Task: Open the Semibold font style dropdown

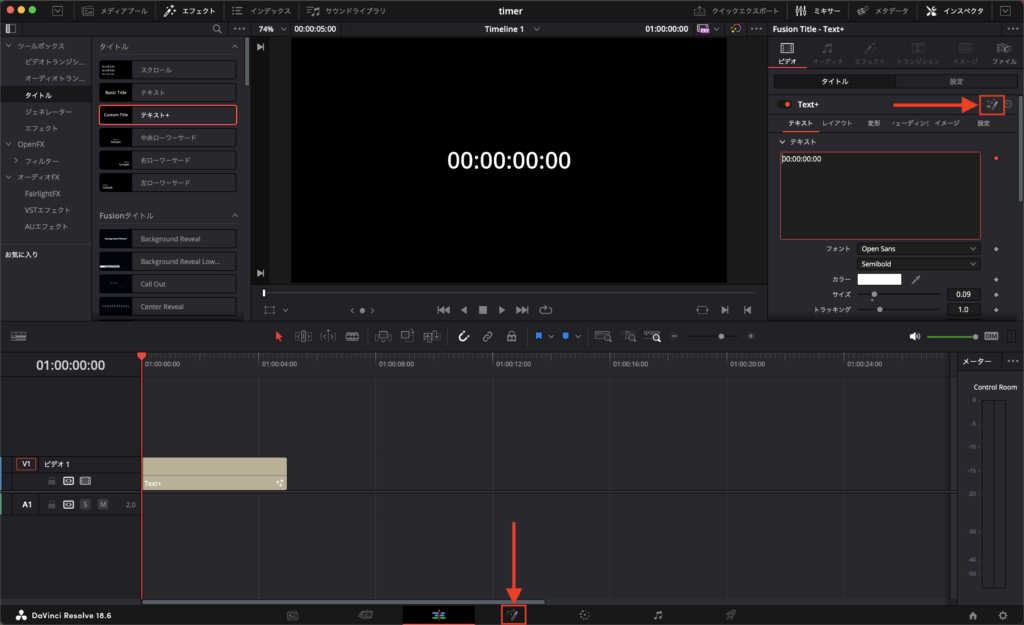Action: click(x=918, y=264)
